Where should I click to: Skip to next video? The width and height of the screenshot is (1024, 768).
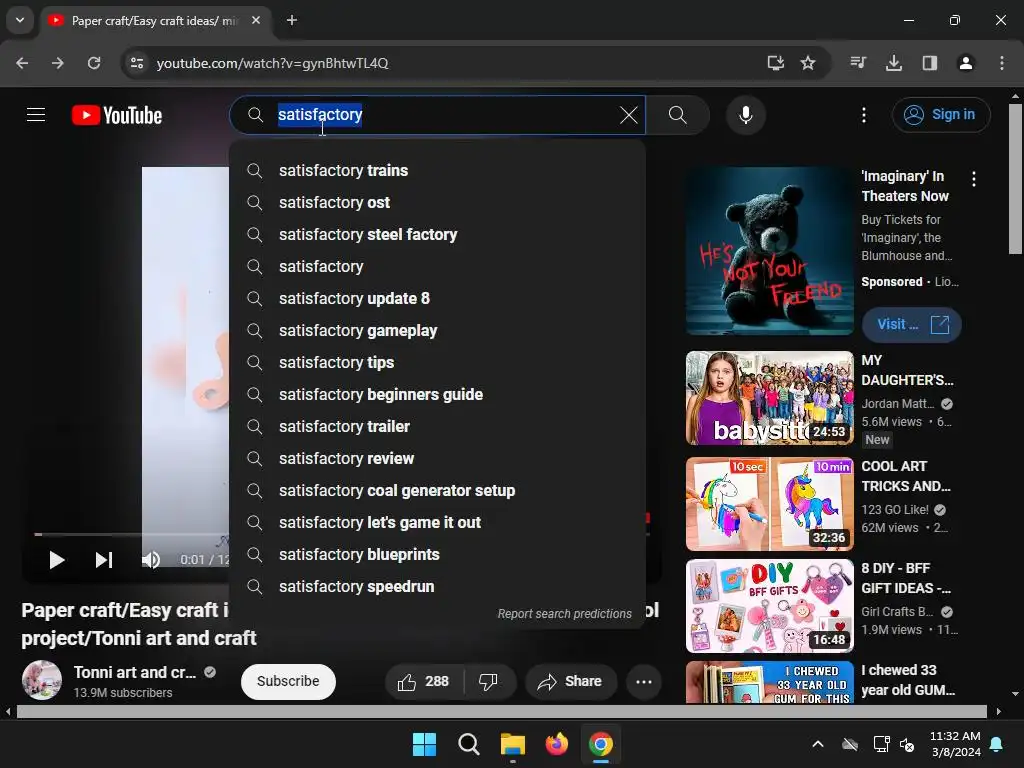104,560
